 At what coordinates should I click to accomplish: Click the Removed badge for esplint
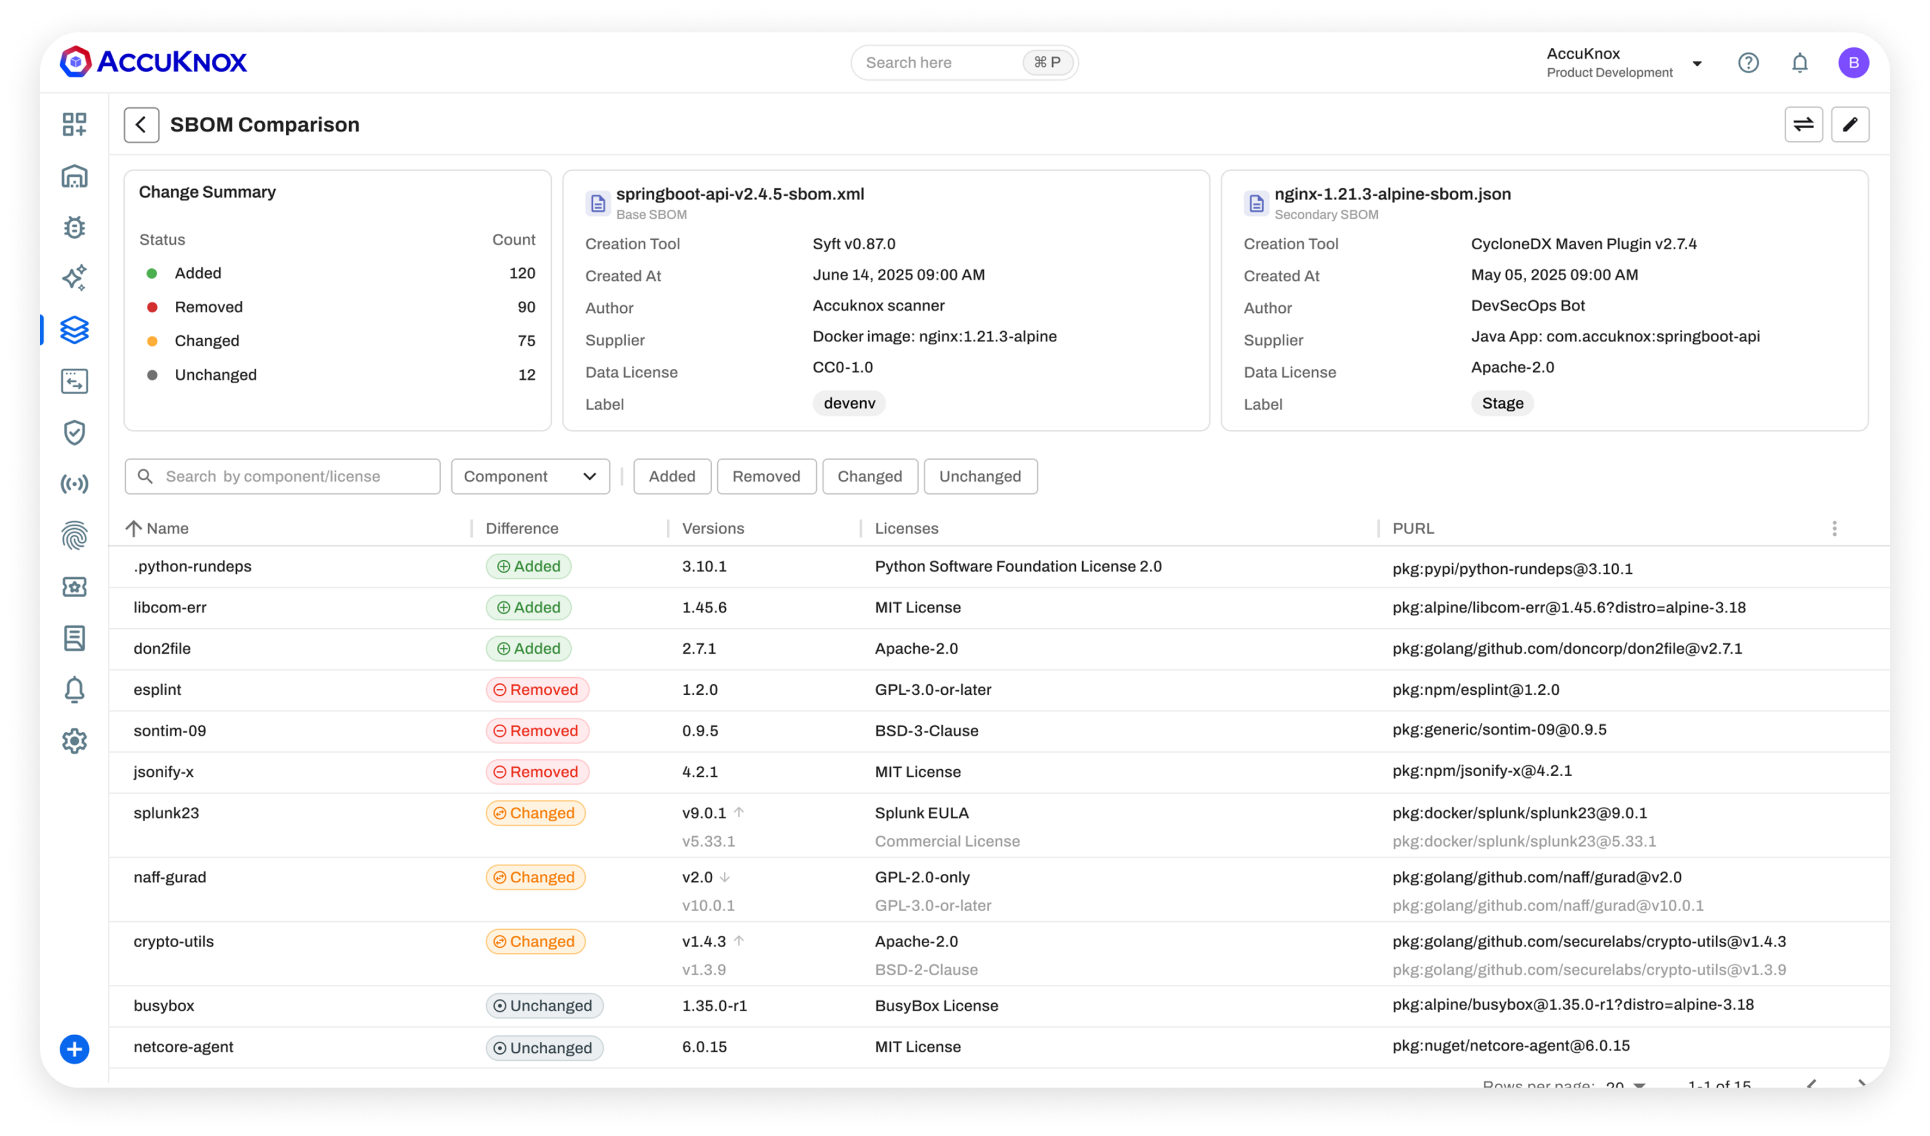click(538, 689)
